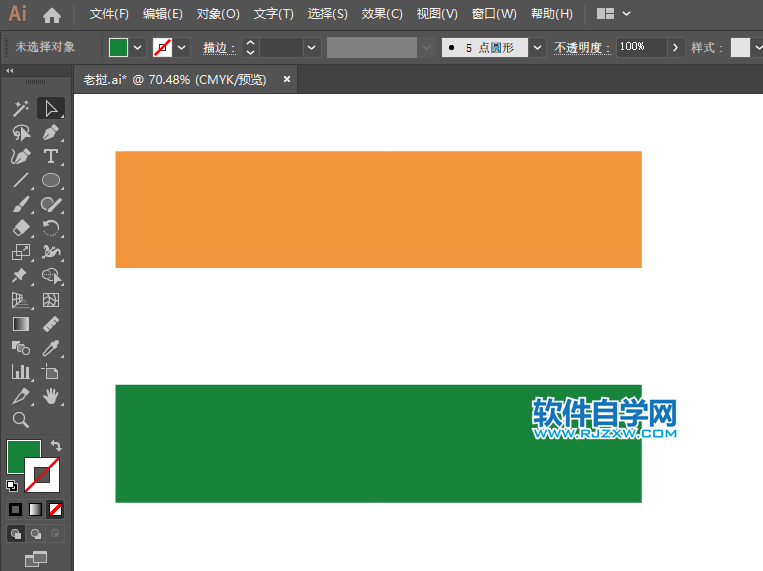Select the Magic Wand tool
763x571 pixels.
click(20, 108)
